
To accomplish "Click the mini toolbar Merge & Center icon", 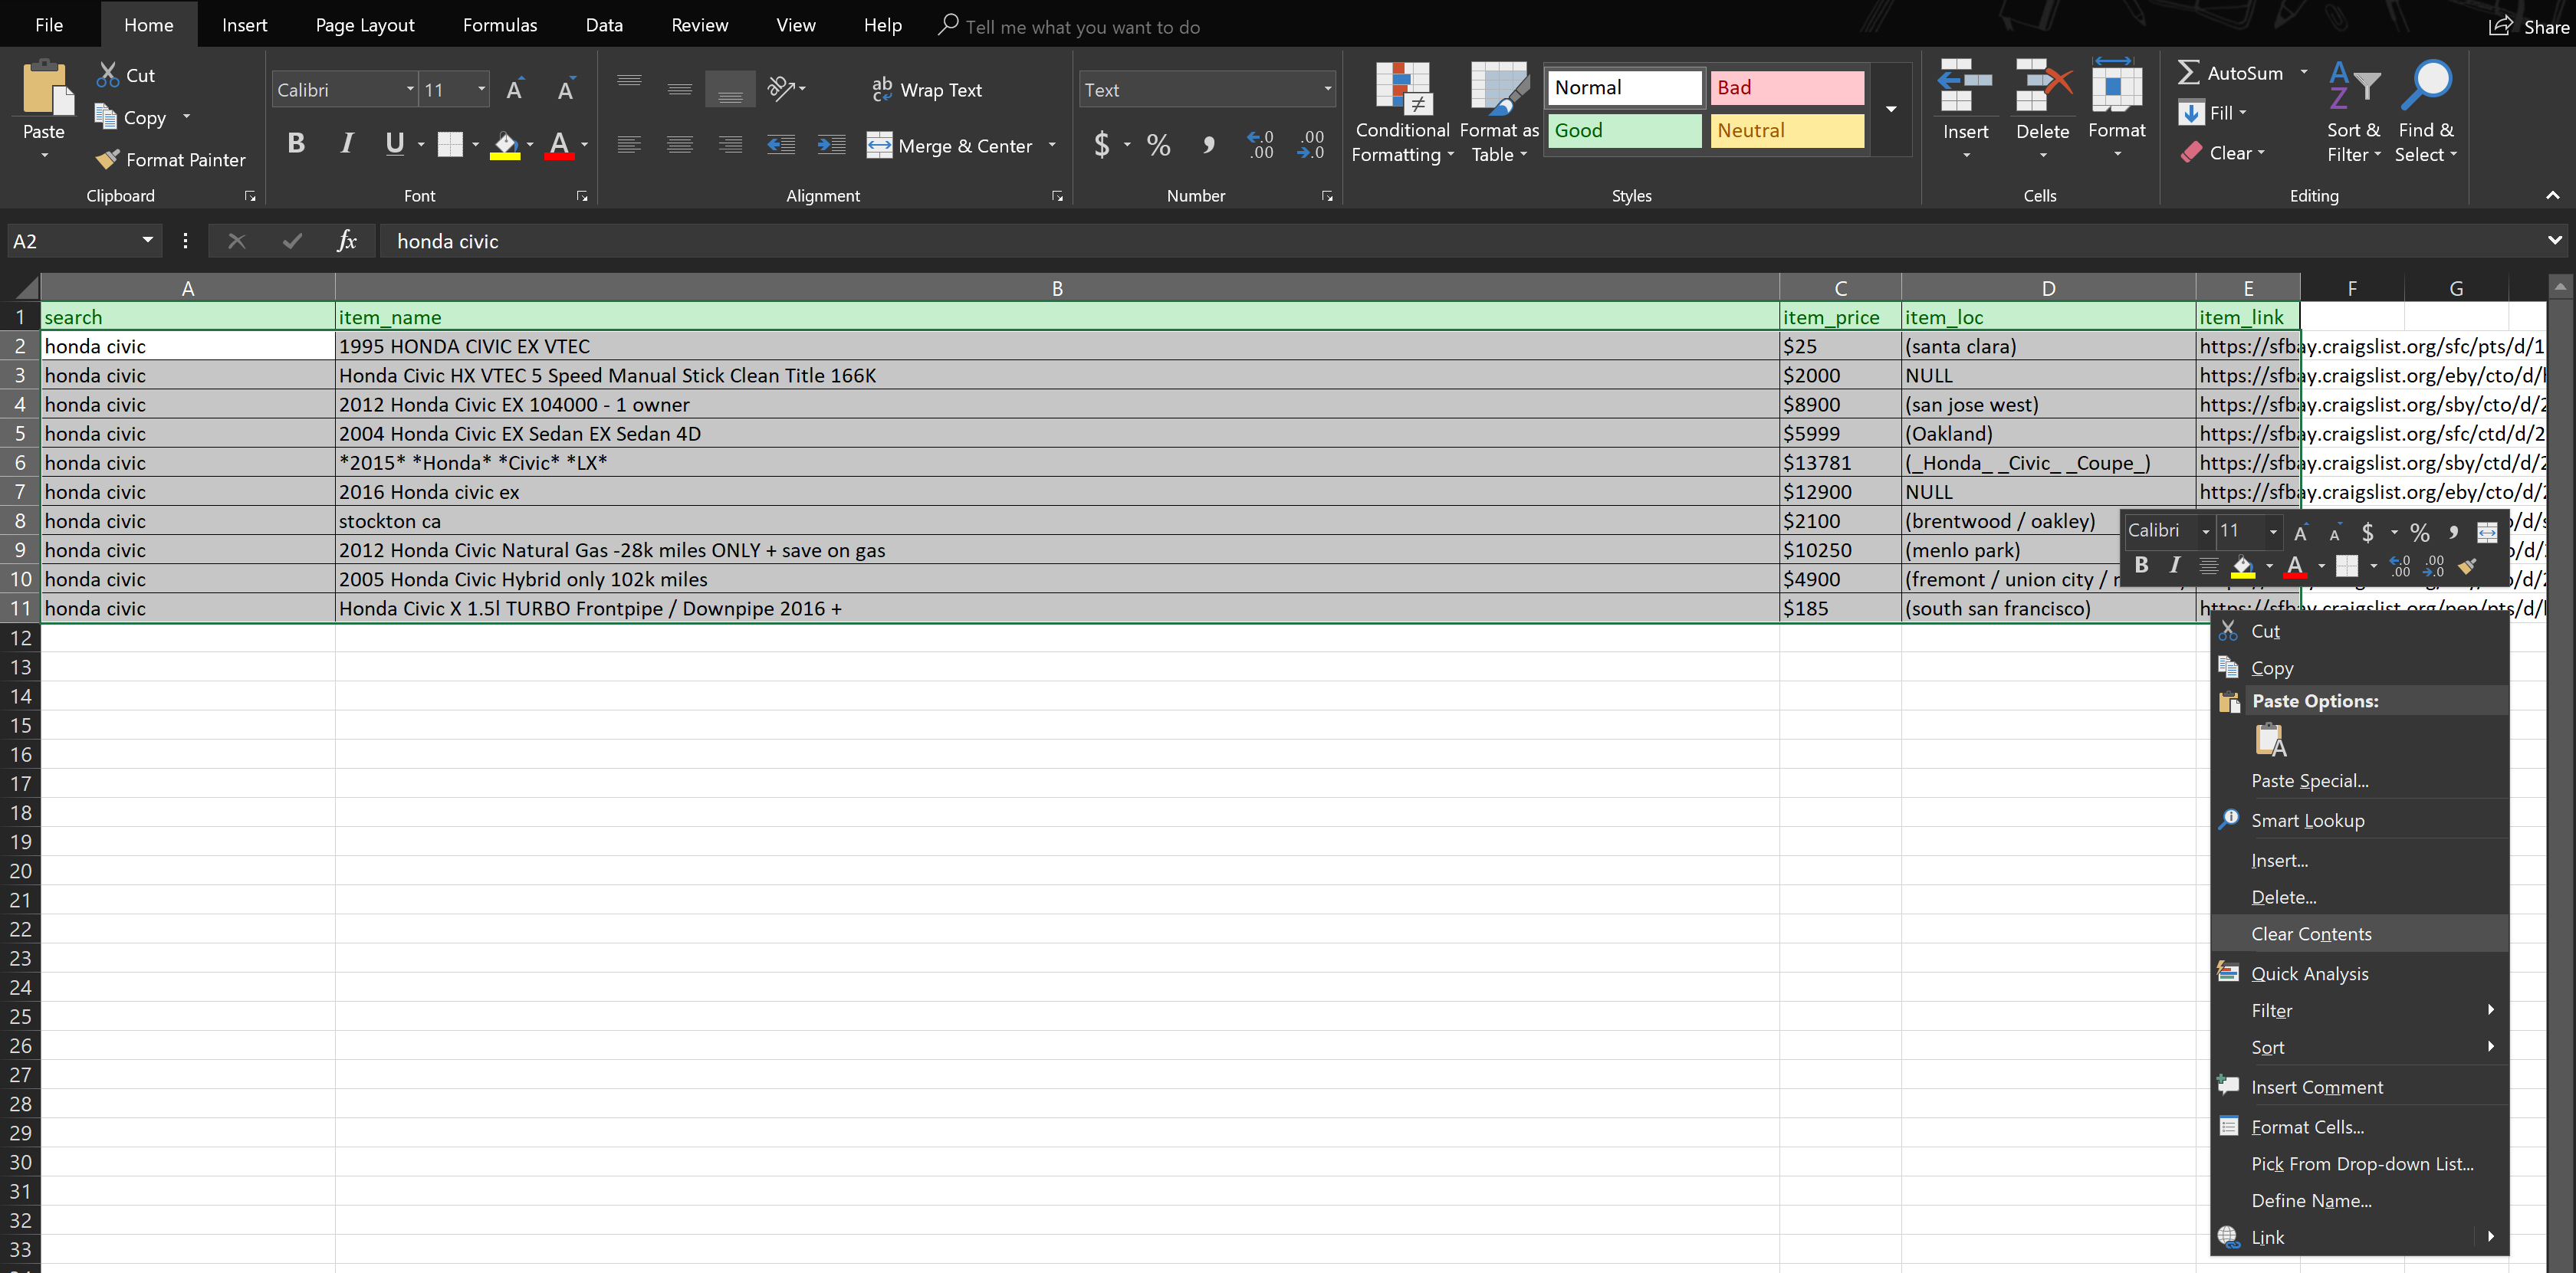I will (2487, 532).
